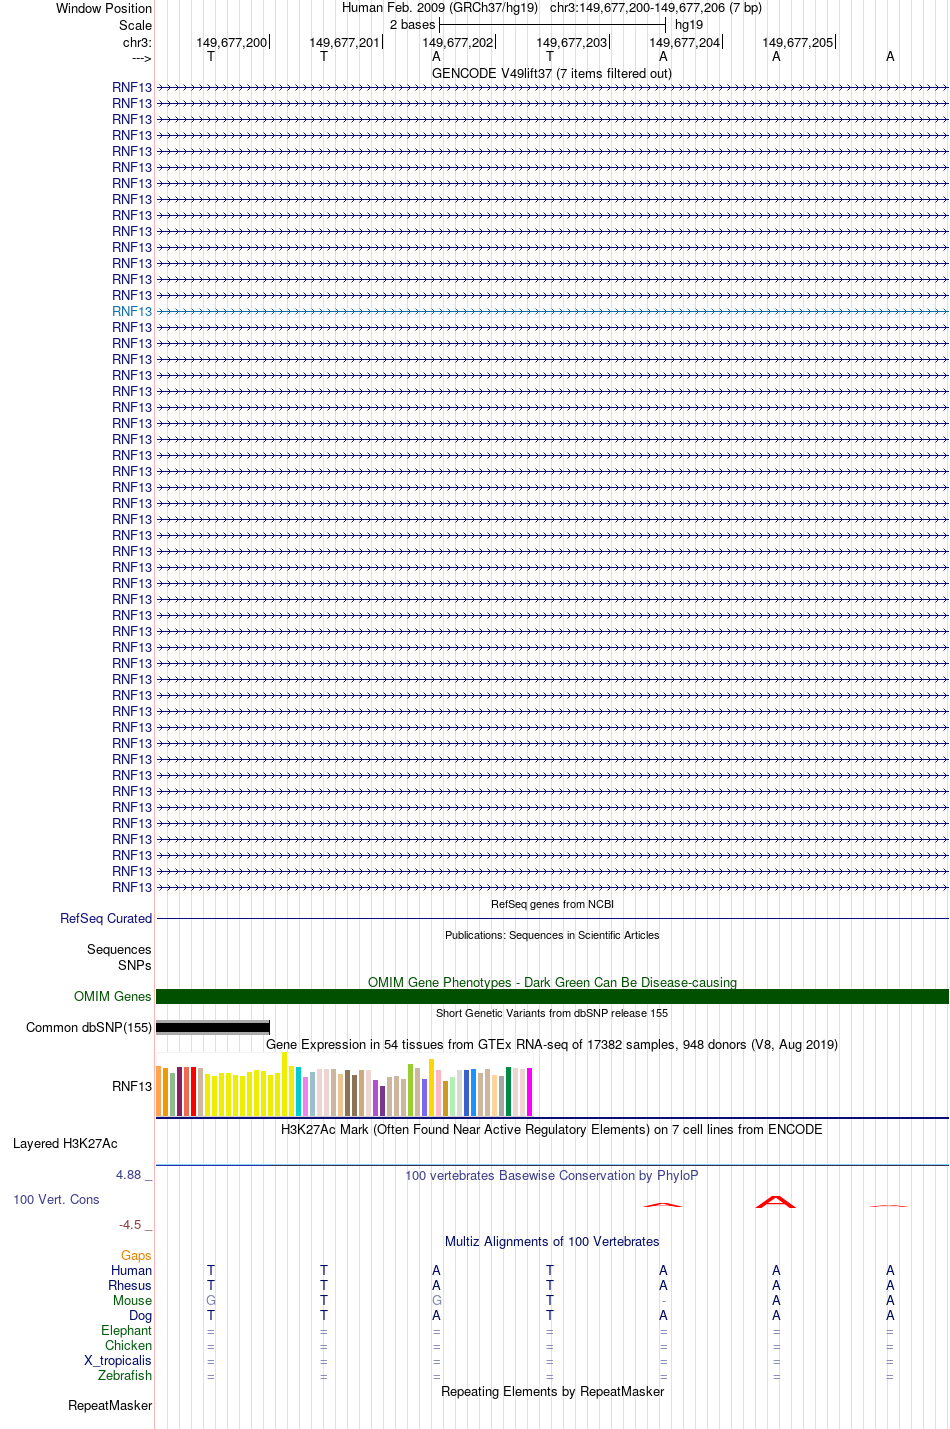Image resolution: width=950 pixels, height=1429 pixels.
Task: Click '100 vertebrates Basewise Conservation by PhyloP' title
Action: click(x=552, y=1175)
